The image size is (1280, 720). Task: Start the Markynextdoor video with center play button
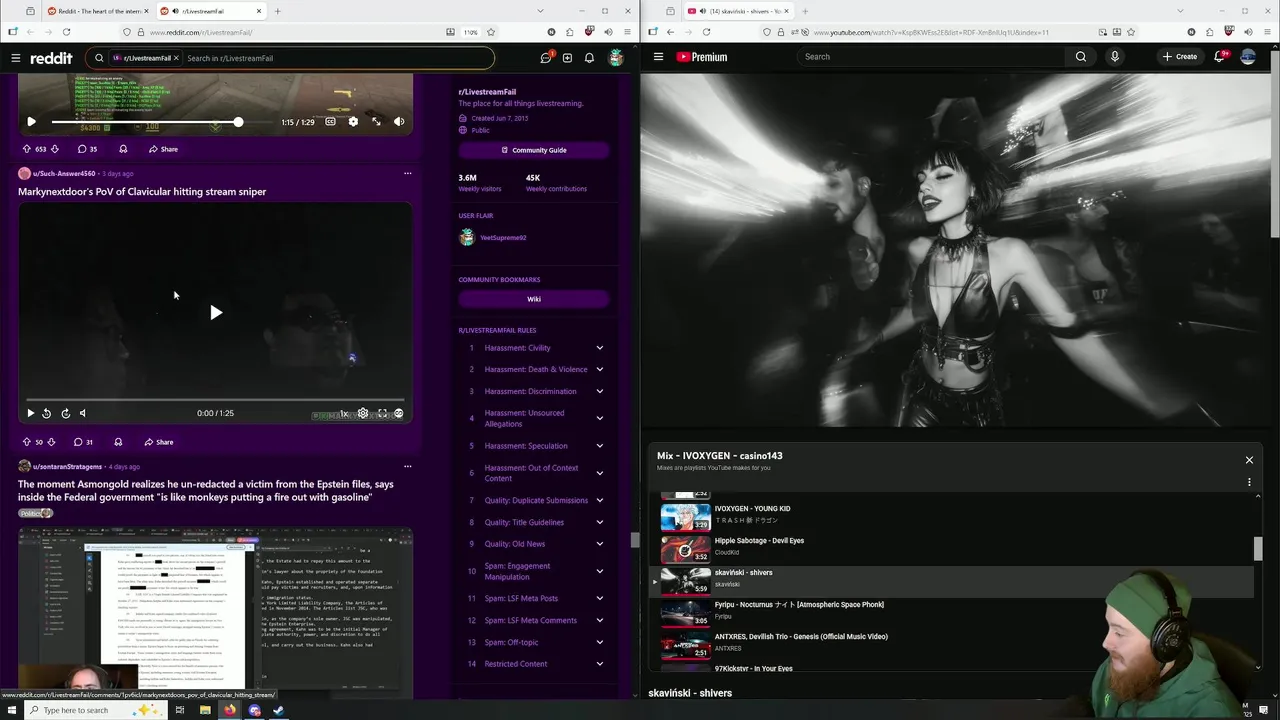pyautogui.click(x=216, y=313)
